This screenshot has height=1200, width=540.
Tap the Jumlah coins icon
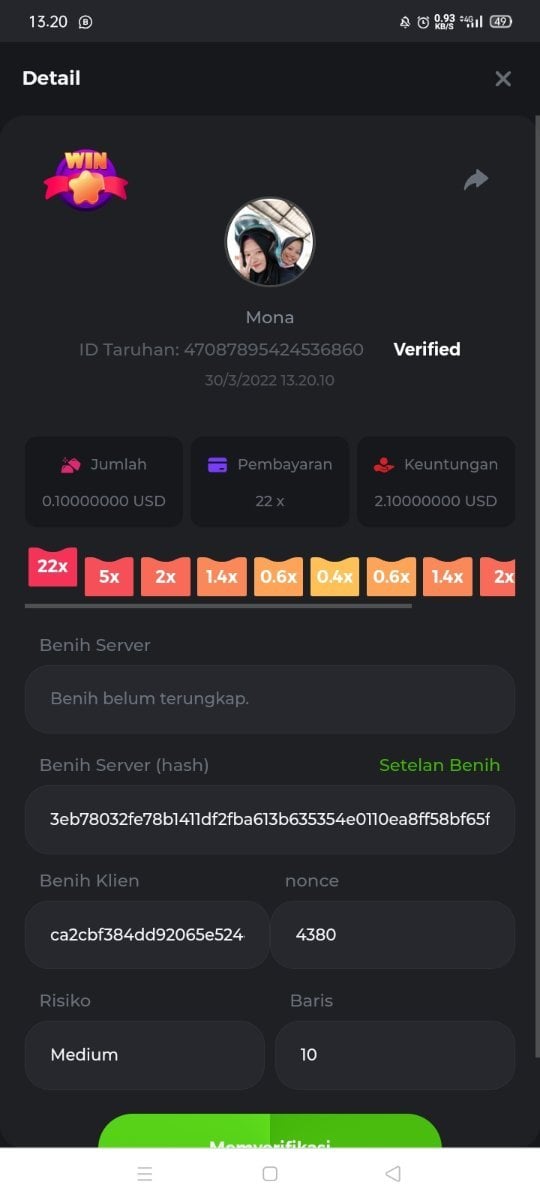[x=71, y=464]
